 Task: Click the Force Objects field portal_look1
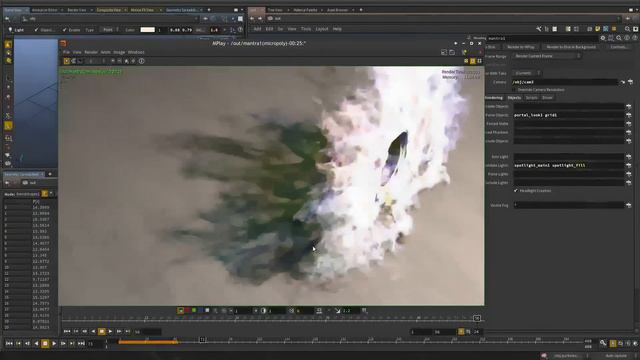pyautogui.click(x=568, y=115)
